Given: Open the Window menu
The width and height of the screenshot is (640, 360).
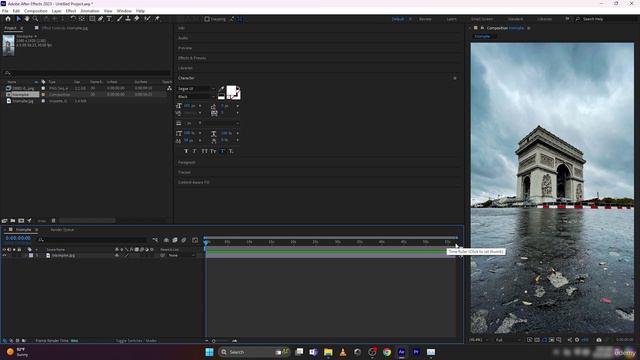Looking at the screenshot, I should [x=124, y=11].
